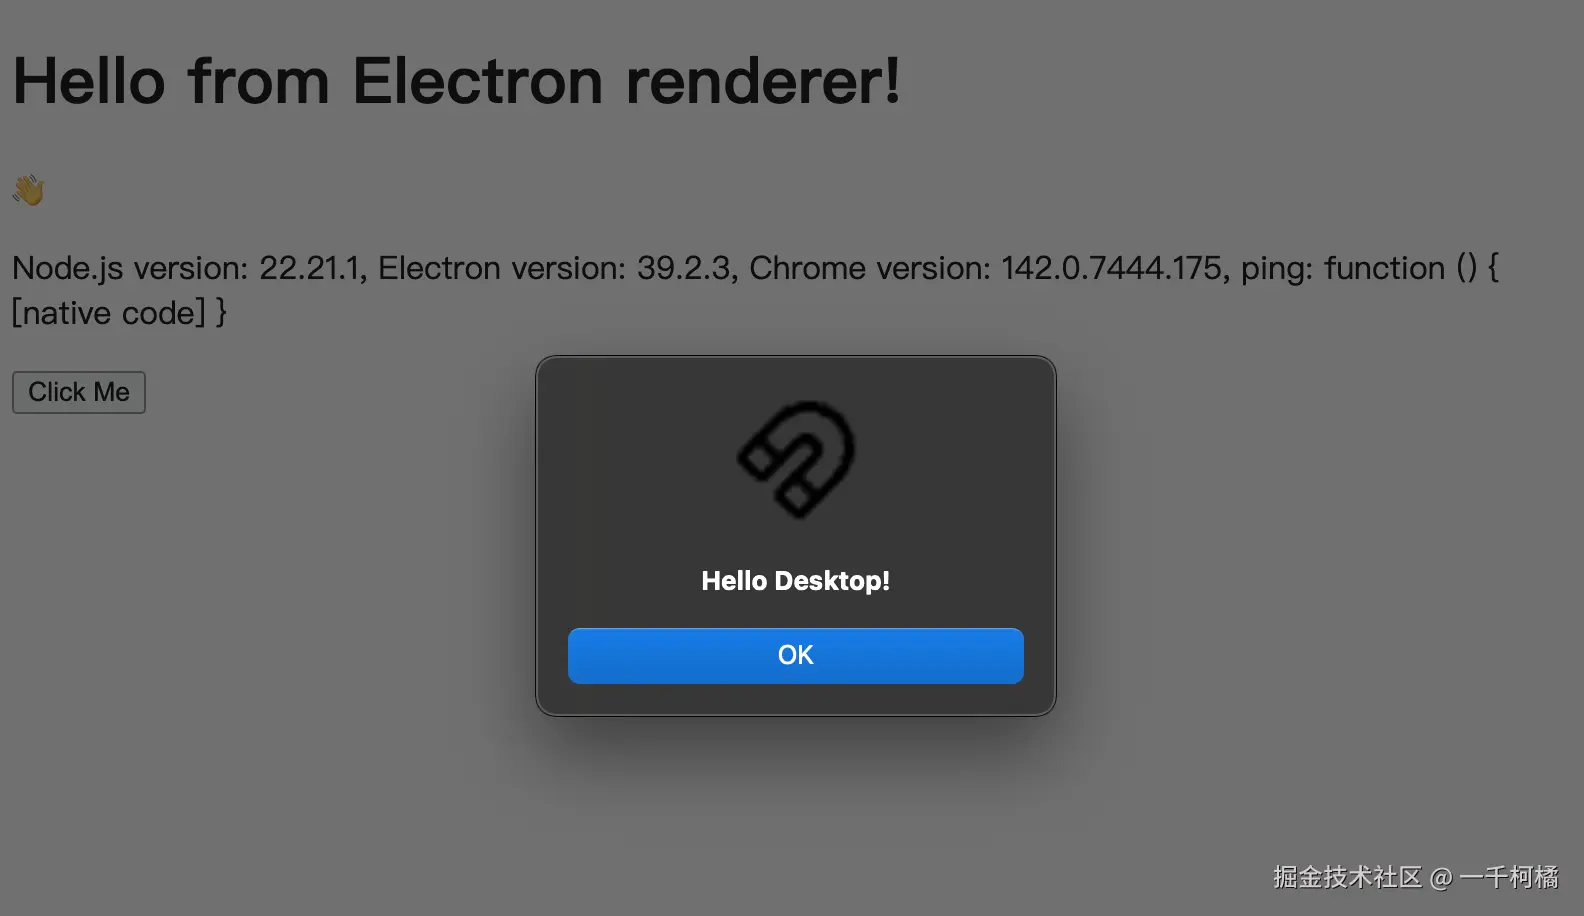Click the 一千柯橘 author name watermark

tap(1509, 877)
